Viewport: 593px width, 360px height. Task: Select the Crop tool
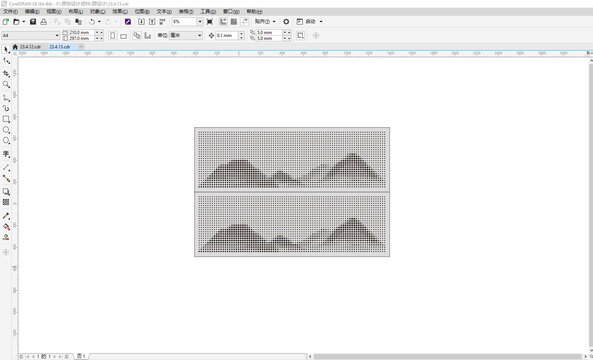point(6,73)
